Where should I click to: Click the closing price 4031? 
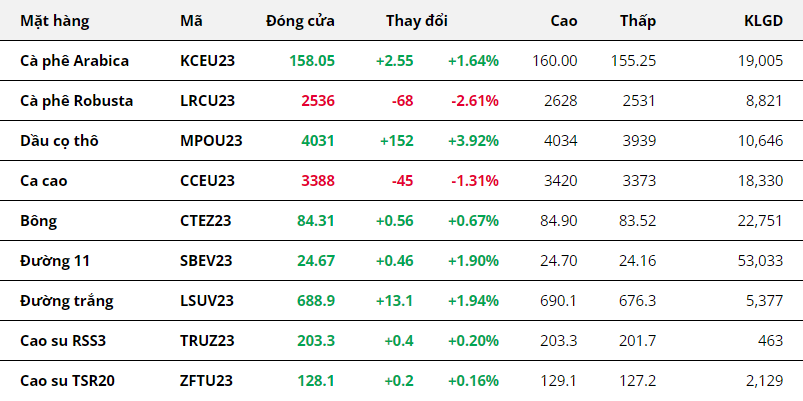tap(318, 140)
